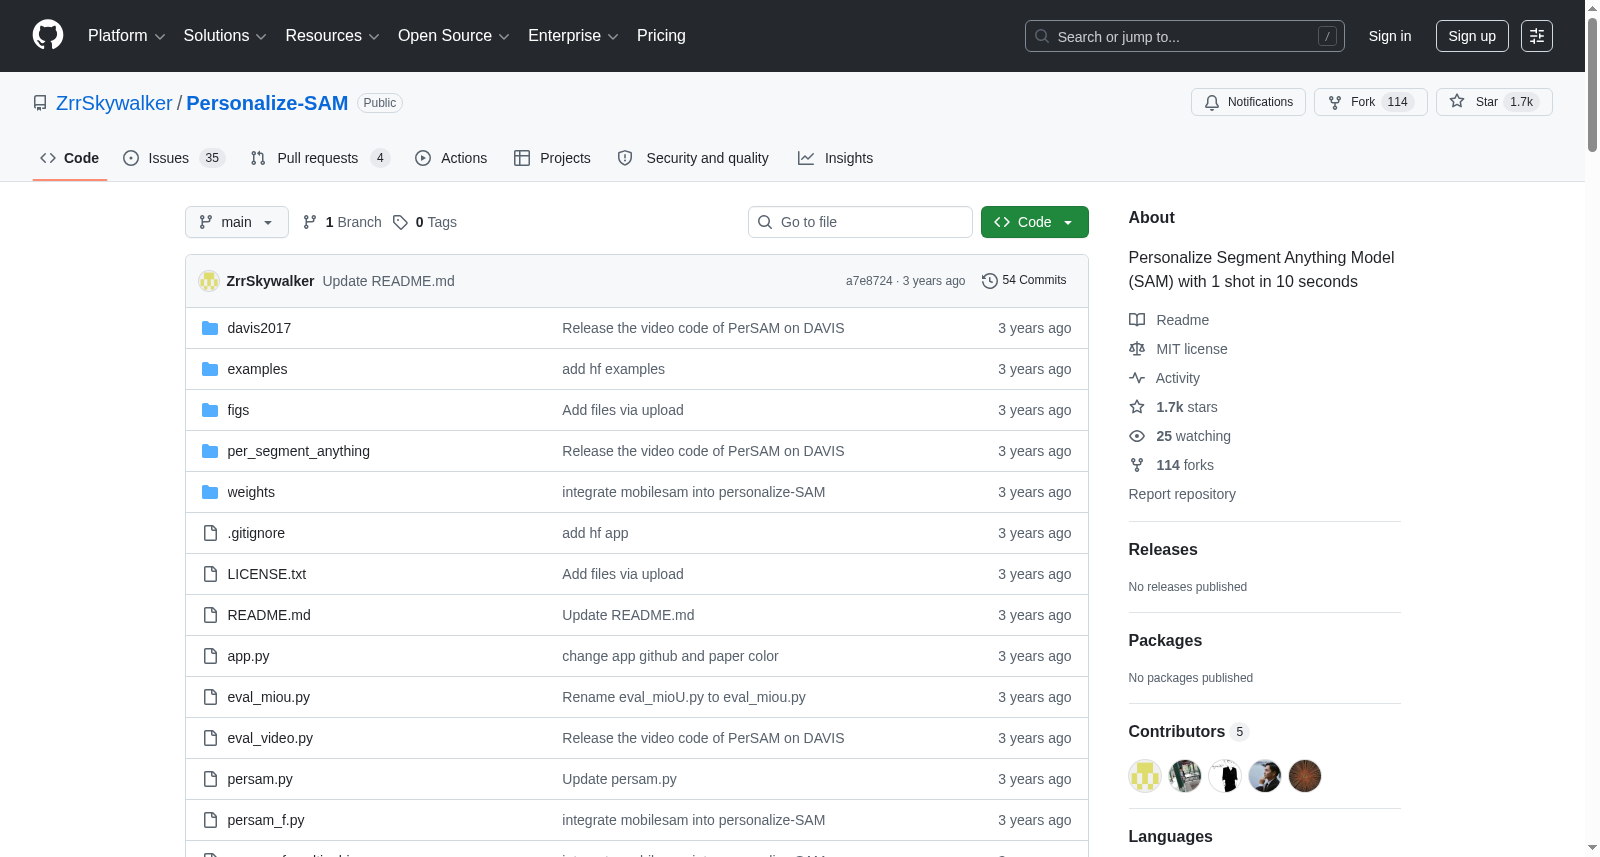Open the ZrrSkywalker owner link

tap(114, 103)
